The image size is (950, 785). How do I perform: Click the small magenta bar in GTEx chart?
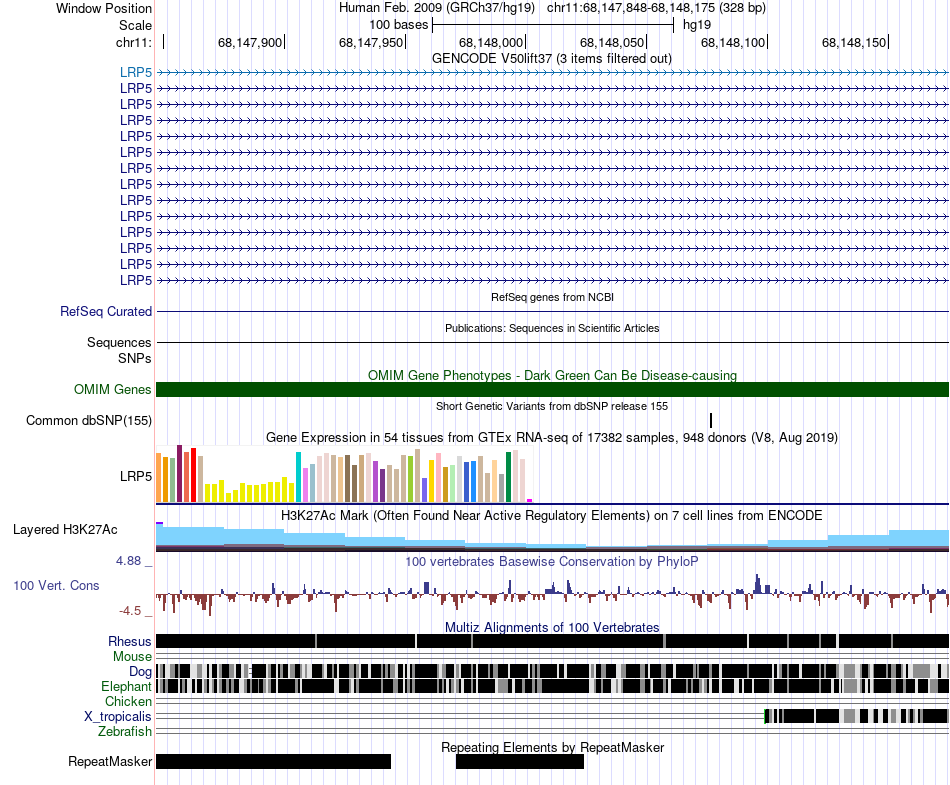pyautogui.click(x=530, y=500)
